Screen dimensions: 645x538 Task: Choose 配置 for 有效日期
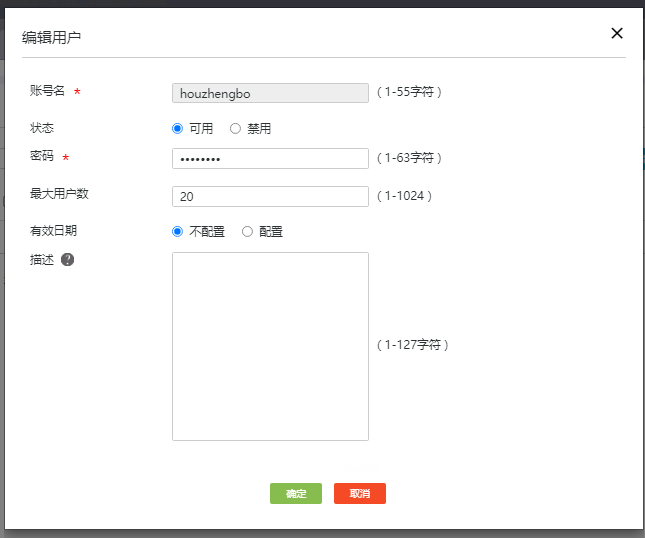click(x=247, y=231)
